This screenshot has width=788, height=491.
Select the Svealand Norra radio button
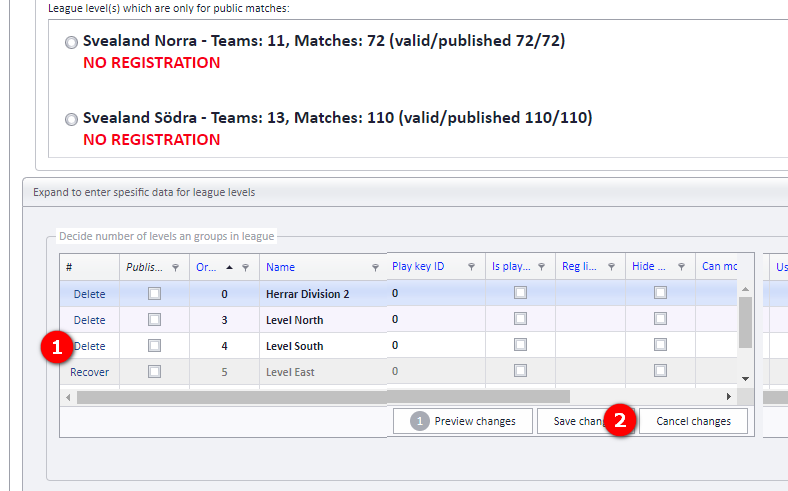(x=71, y=42)
